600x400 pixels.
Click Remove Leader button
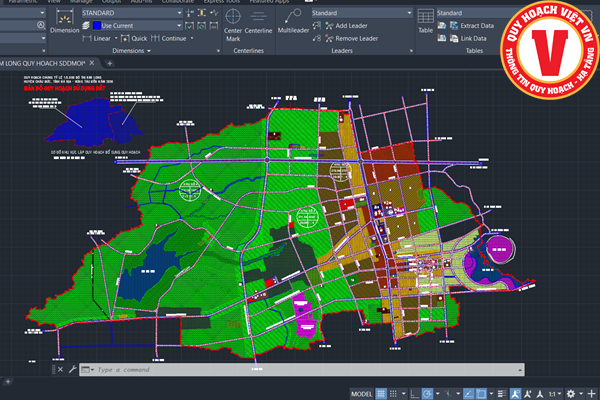(354, 38)
